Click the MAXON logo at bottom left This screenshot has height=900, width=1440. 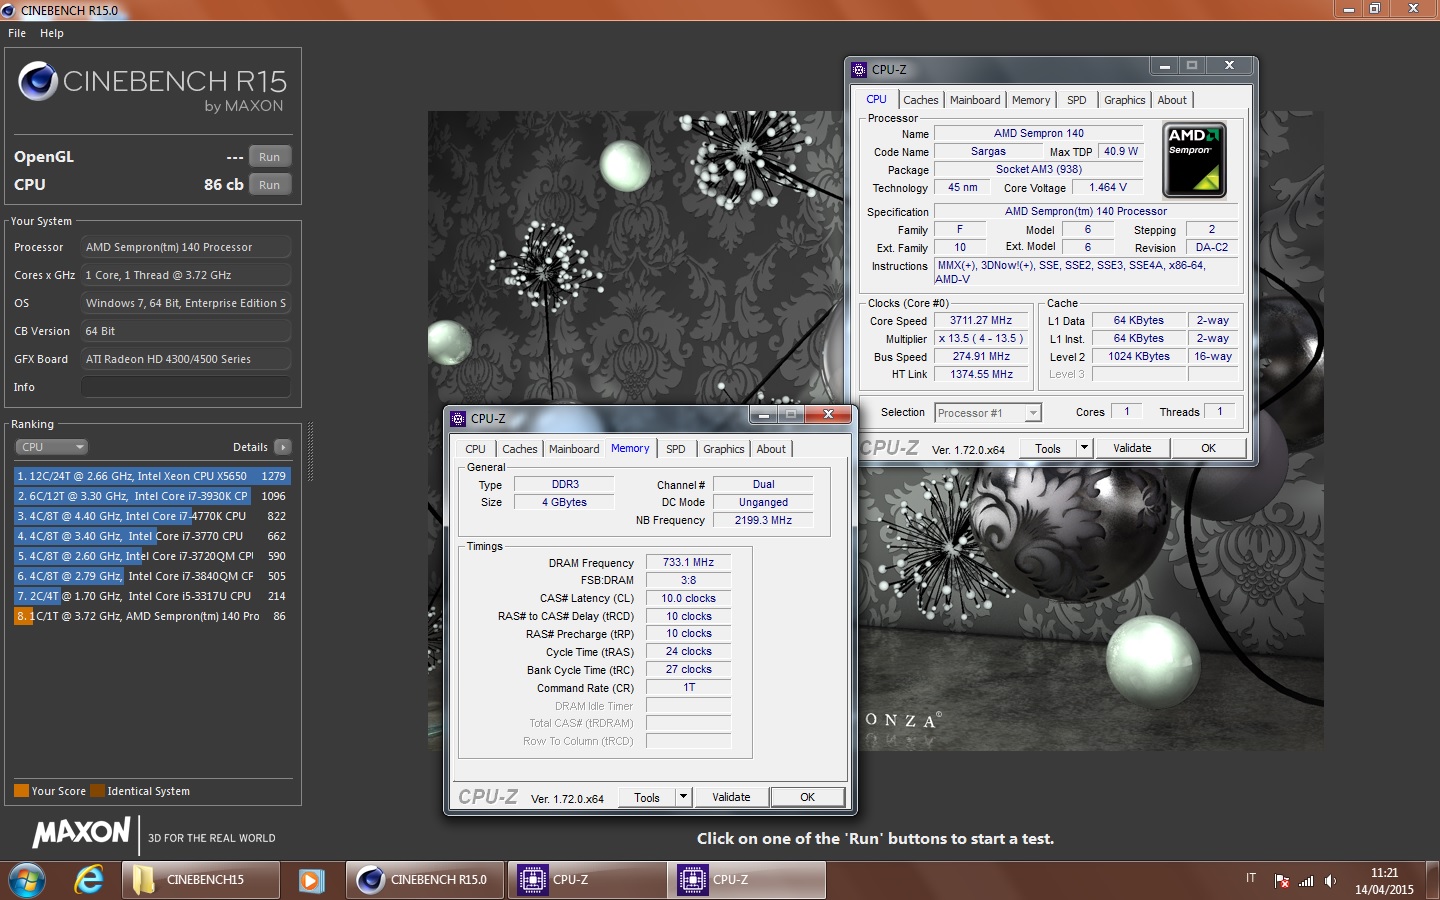pos(82,832)
